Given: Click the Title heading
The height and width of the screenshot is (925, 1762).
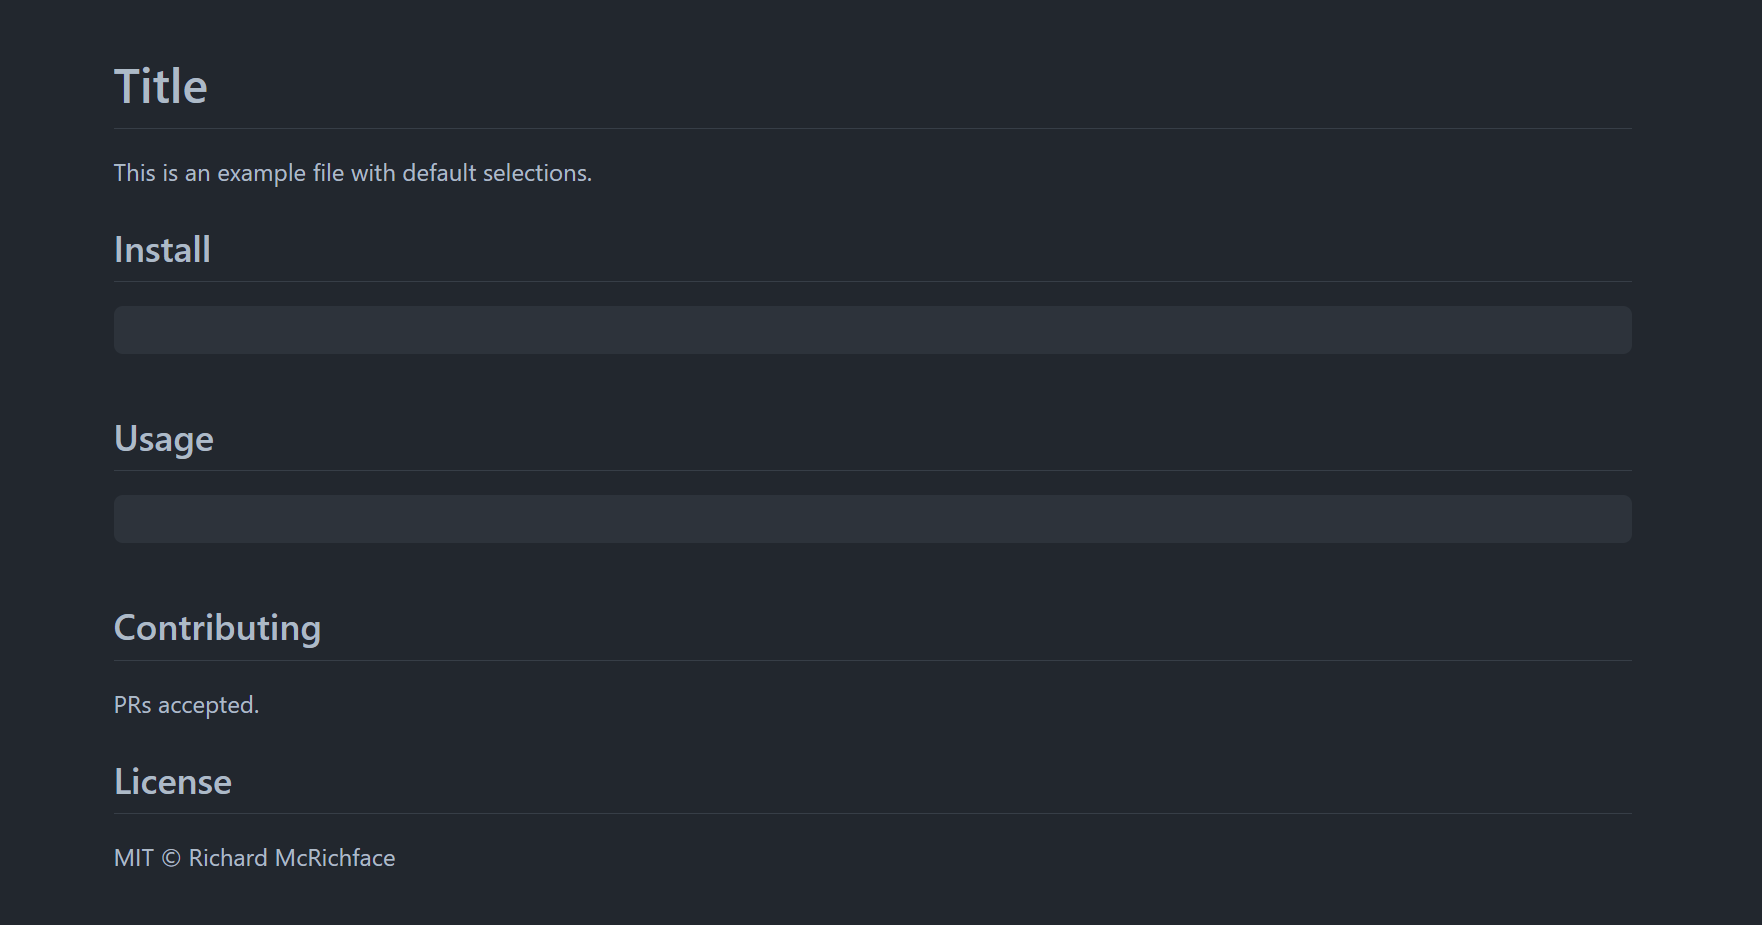Looking at the screenshot, I should click(x=161, y=87).
